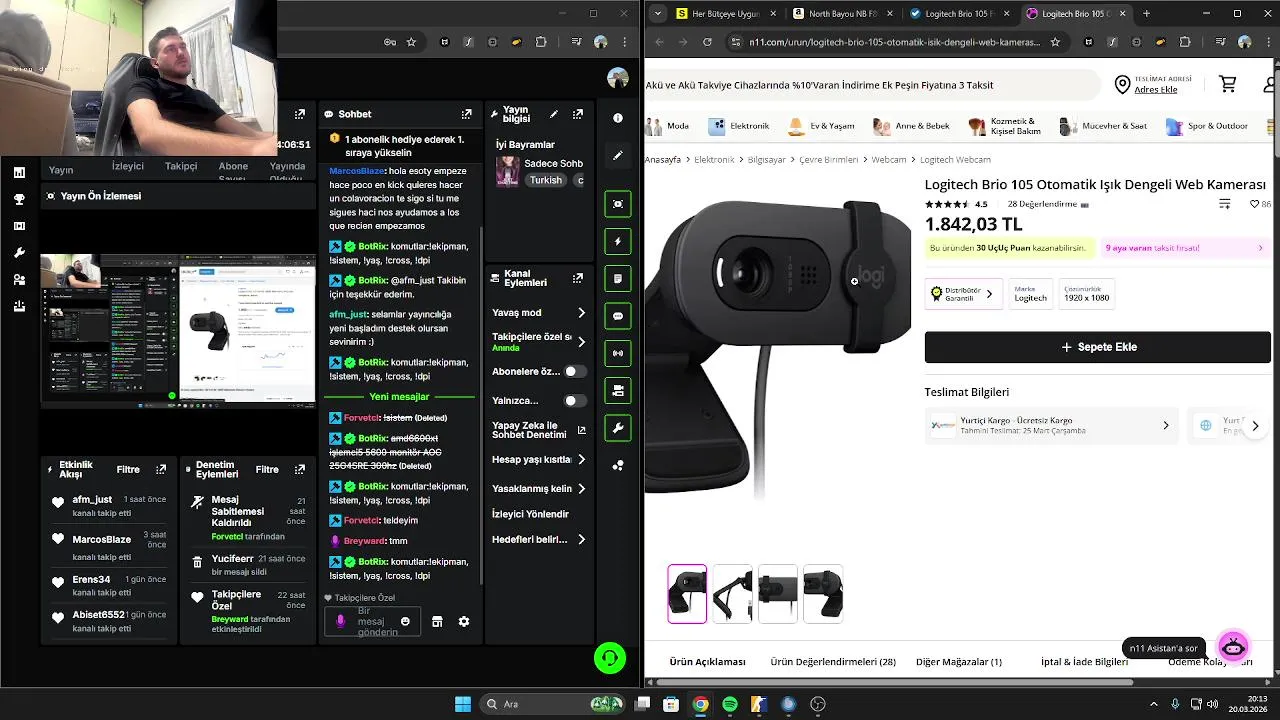
Task: Bookmark the n11 page with the star
Action: [x=1056, y=42]
